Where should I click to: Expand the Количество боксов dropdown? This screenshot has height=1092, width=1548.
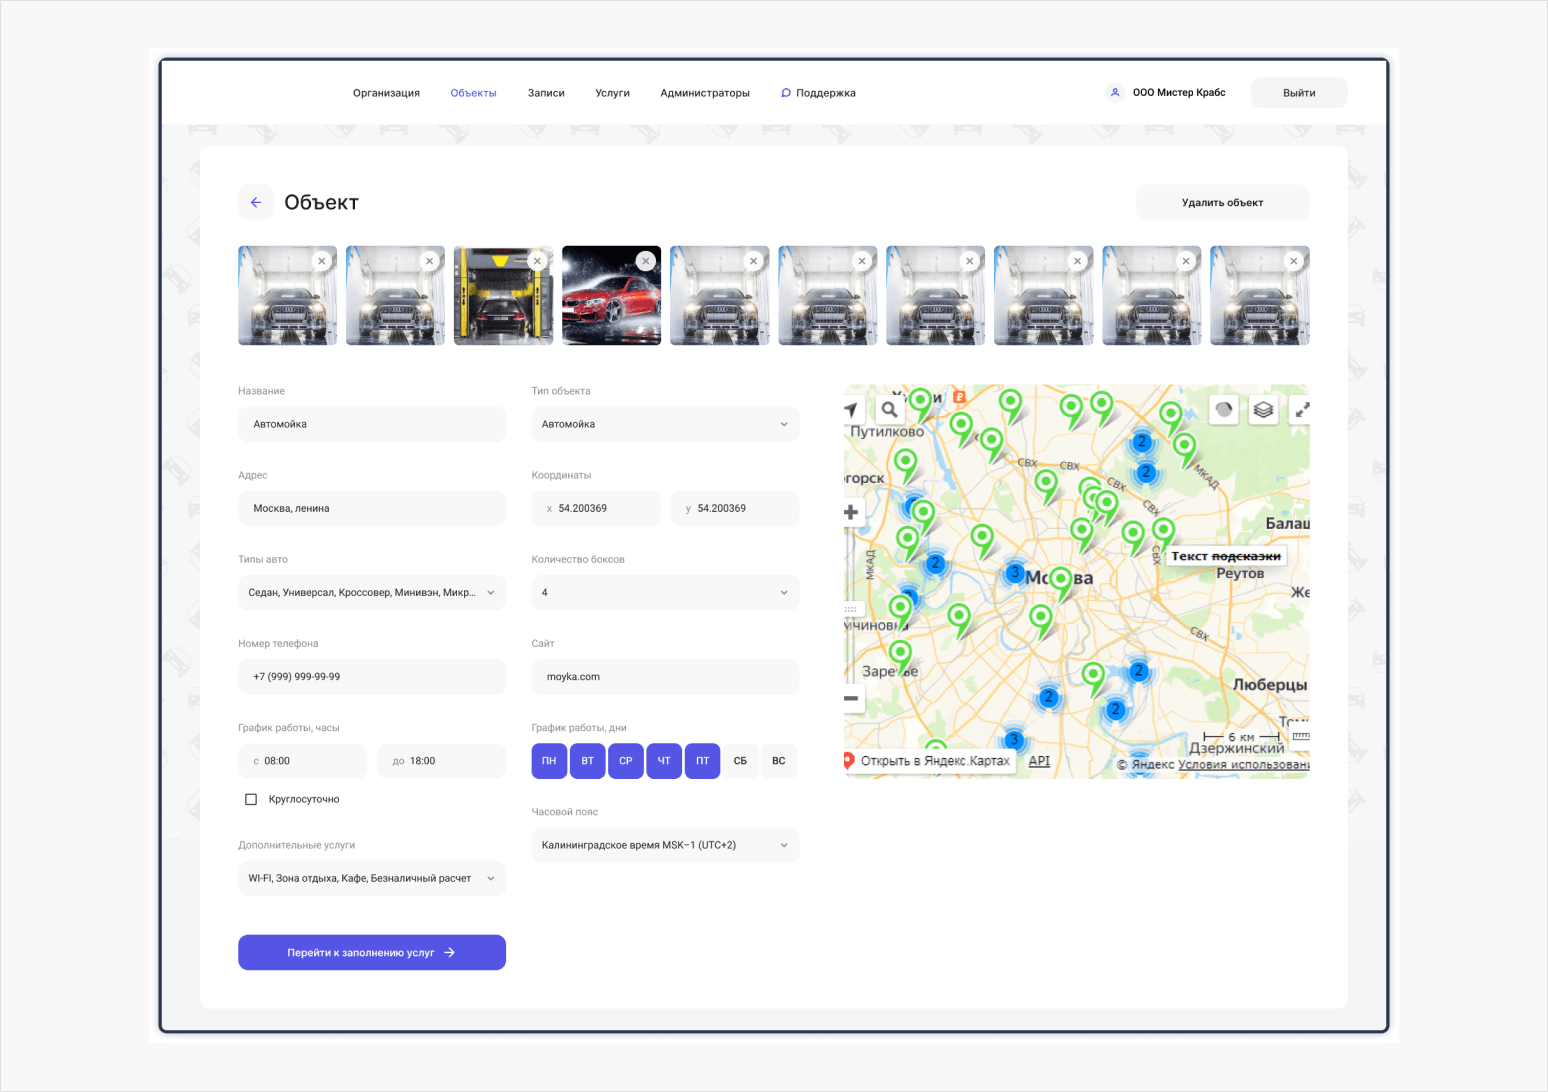click(665, 592)
